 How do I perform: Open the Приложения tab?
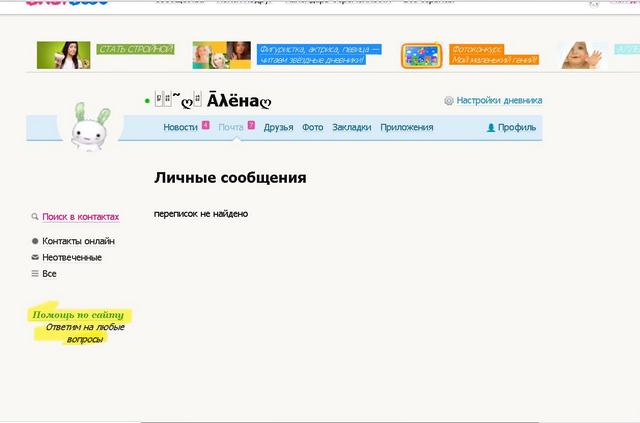pyautogui.click(x=407, y=127)
